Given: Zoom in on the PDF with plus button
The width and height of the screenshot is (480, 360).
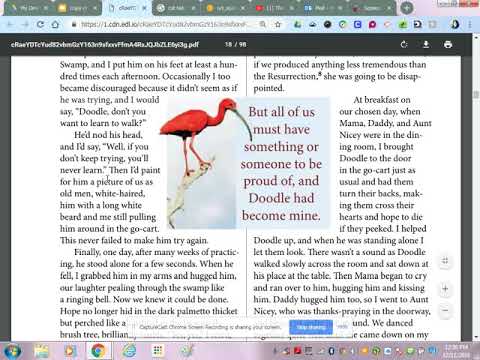Looking at the screenshot, I should tap(445, 289).
